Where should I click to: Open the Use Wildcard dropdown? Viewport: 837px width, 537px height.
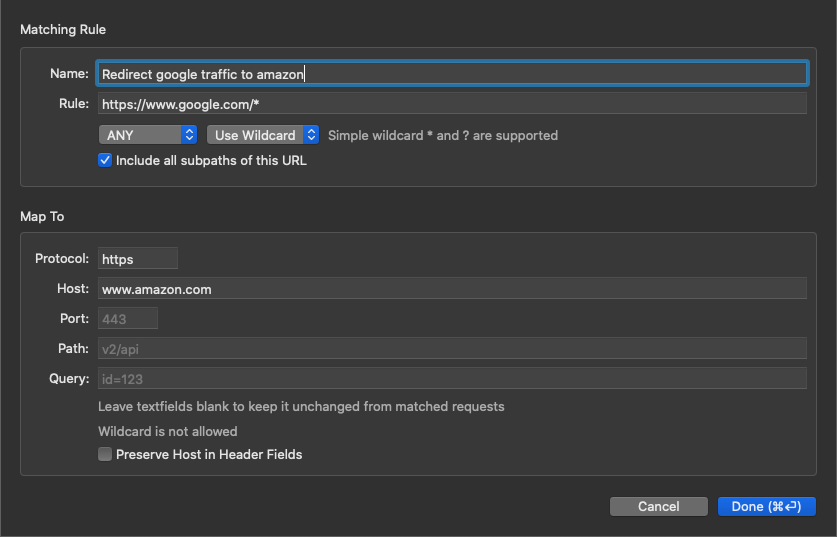[263, 135]
